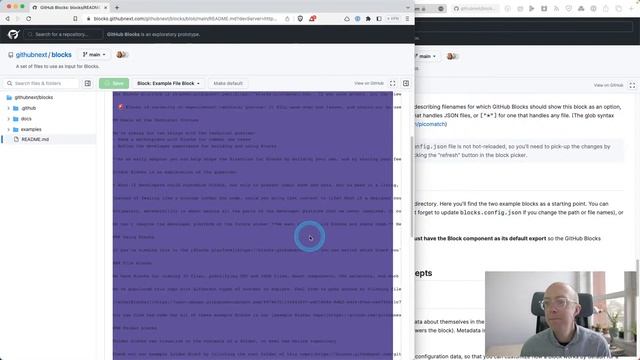640x360 pixels.
Task: Click the avatar in back window header
Action: tap(451, 56)
